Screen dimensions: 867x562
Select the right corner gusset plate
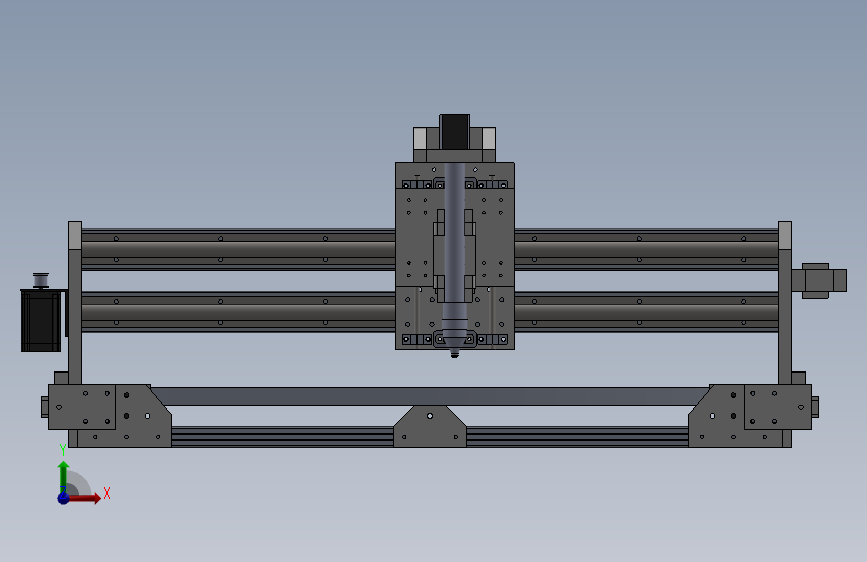[x=719, y=415]
